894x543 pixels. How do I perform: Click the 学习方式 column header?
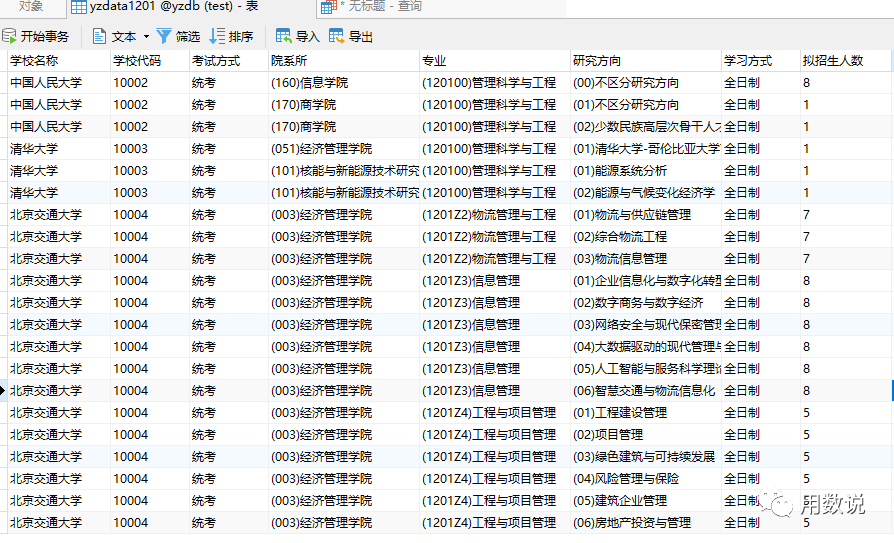click(x=761, y=60)
